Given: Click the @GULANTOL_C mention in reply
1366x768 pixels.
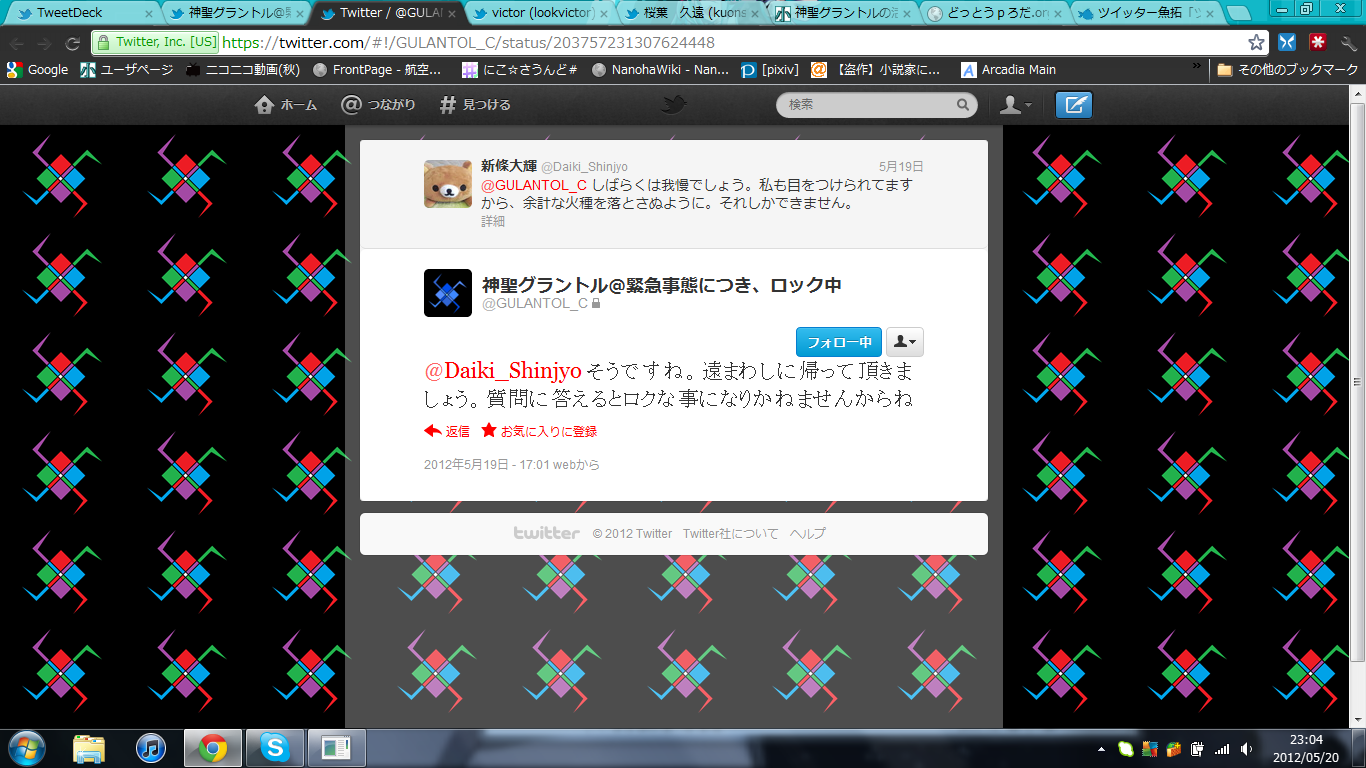Looking at the screenshot, I should pos(534,185).
